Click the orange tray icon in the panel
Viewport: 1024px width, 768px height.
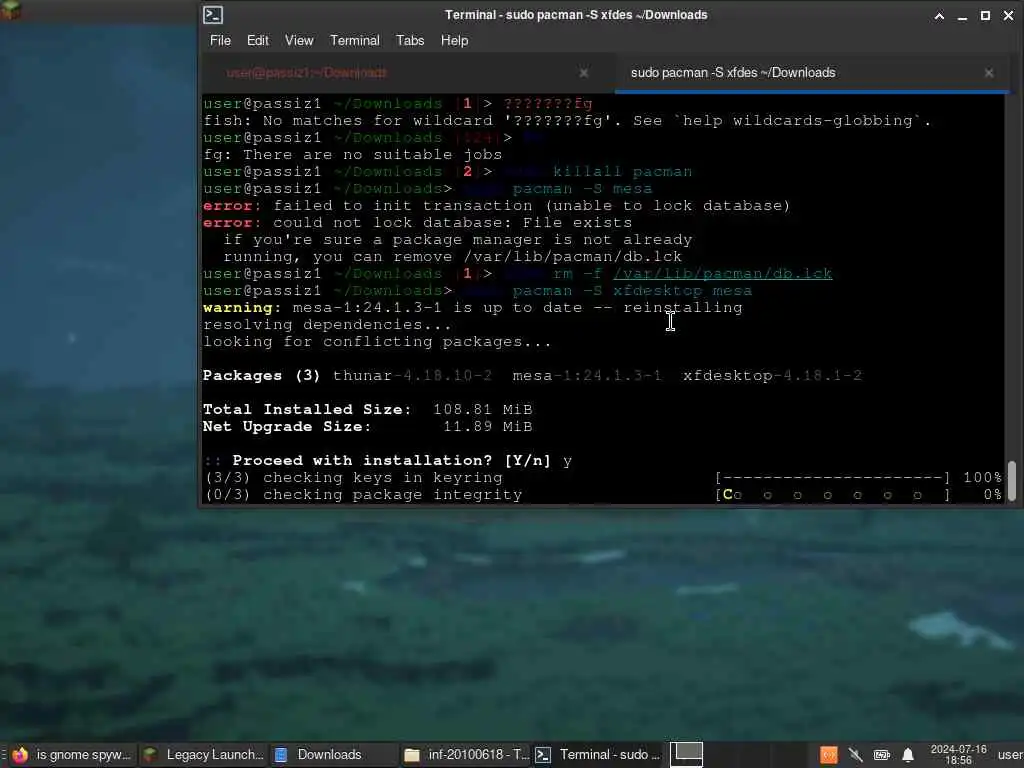click(x=829, y=755)
